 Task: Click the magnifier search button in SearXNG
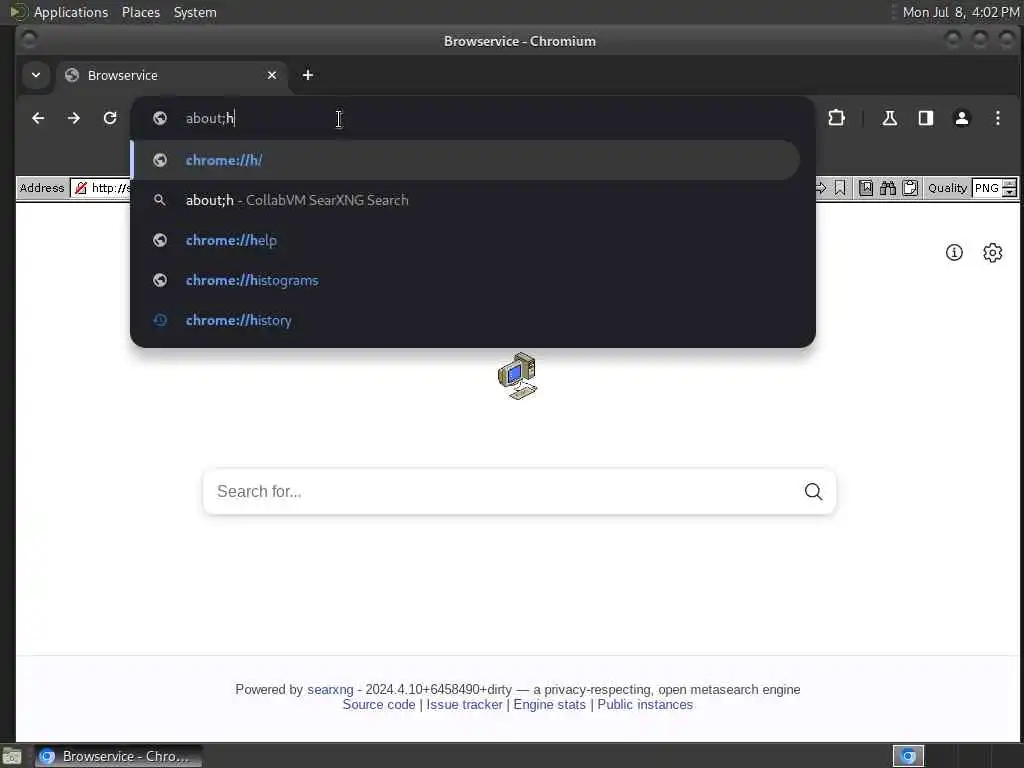(813, 491)
